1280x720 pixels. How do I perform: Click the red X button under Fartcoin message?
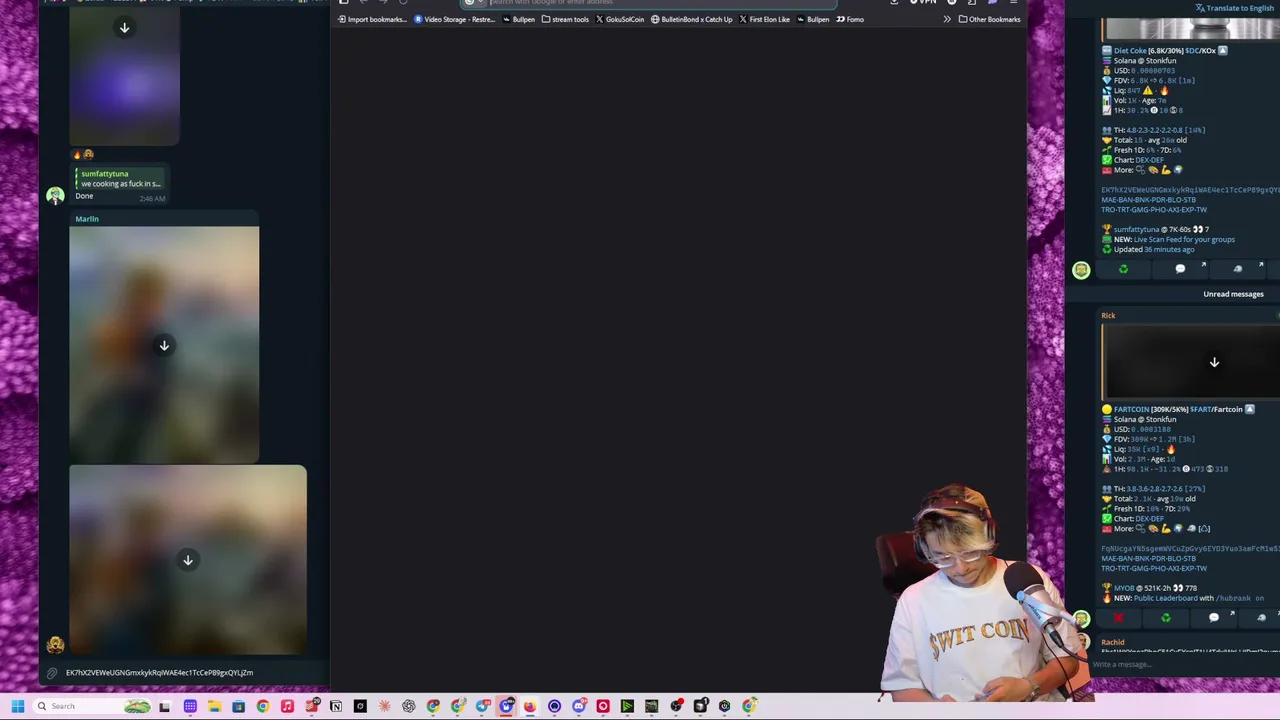point(1118,618)
